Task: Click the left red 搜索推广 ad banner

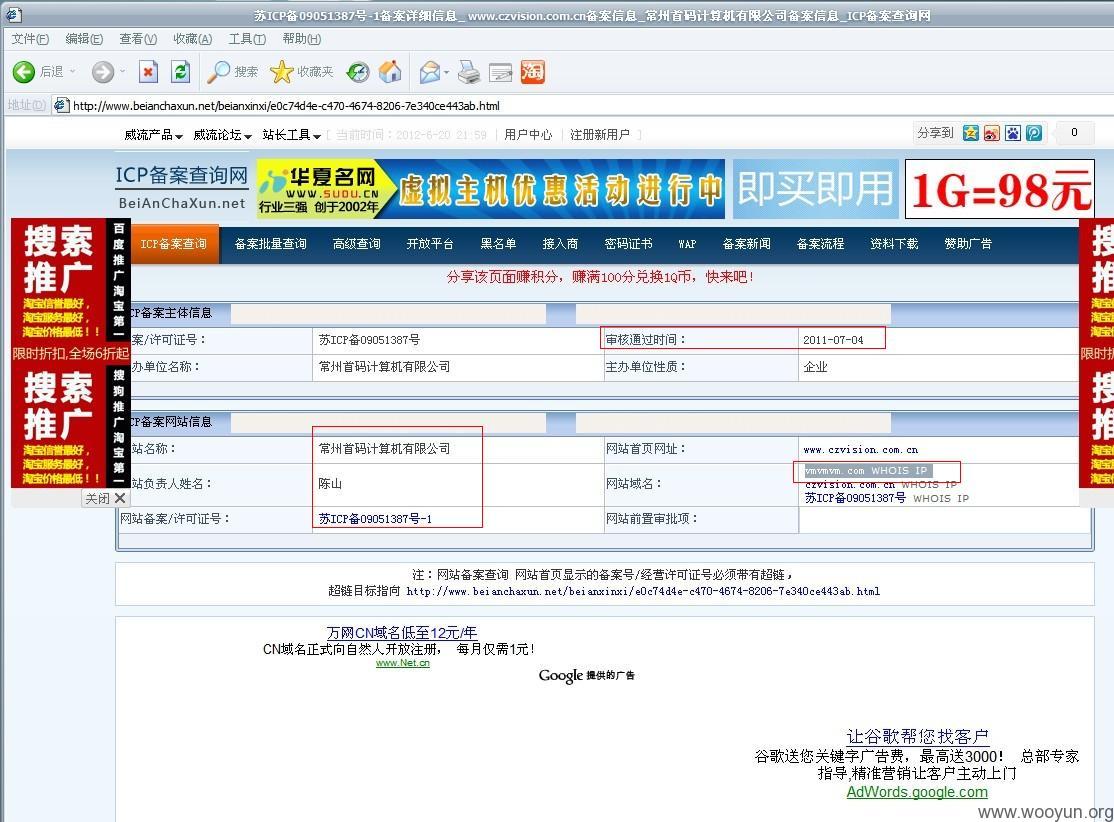Action: point(70,353)
